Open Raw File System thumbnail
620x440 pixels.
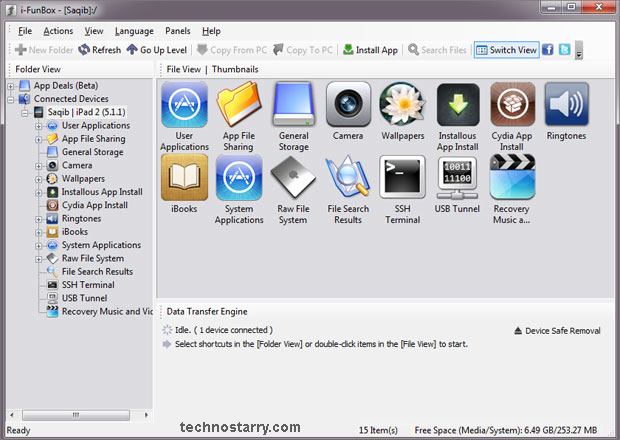pyautogui.click(x=293, y=177)
